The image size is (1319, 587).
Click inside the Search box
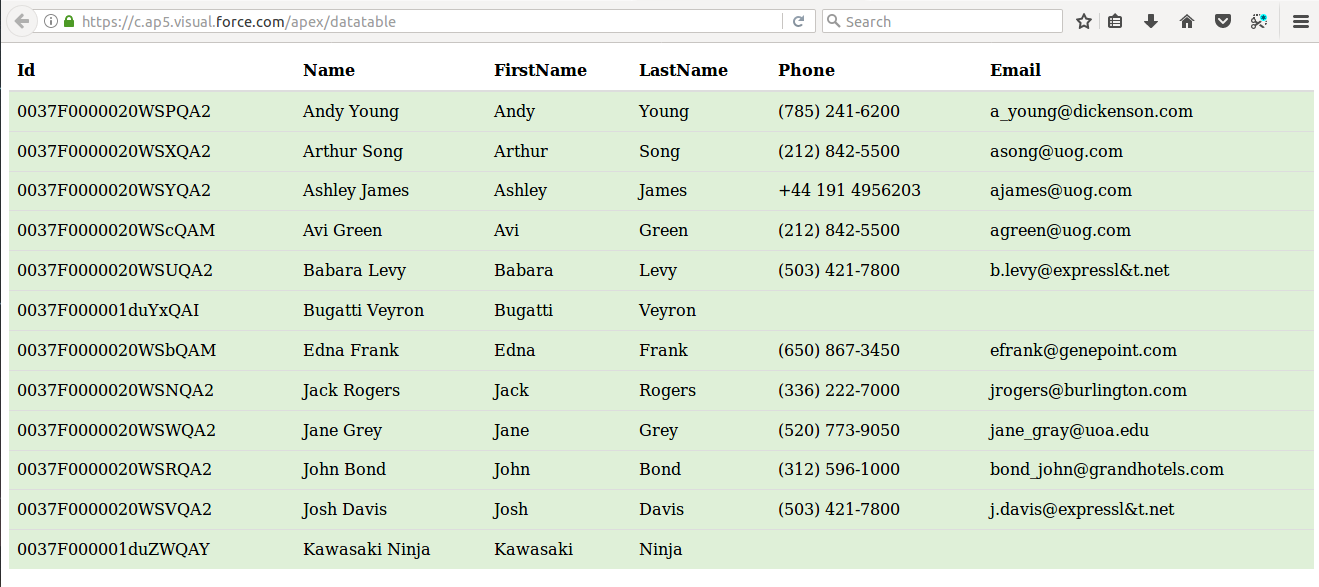click(x=942, y=21)
